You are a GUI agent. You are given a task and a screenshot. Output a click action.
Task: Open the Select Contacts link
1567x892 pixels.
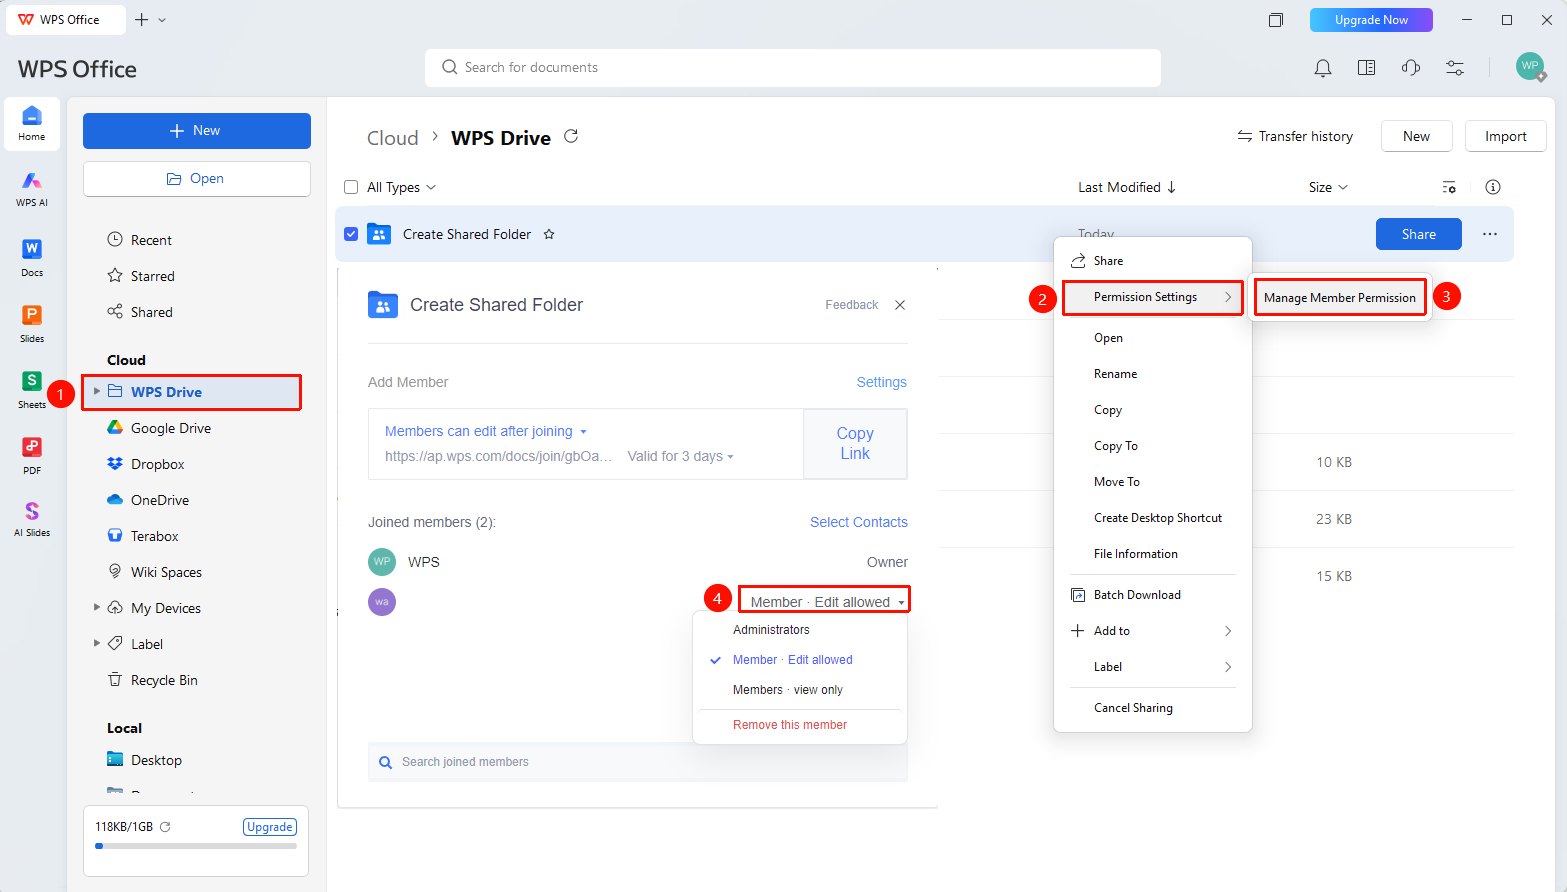click(x=859, y=522)
